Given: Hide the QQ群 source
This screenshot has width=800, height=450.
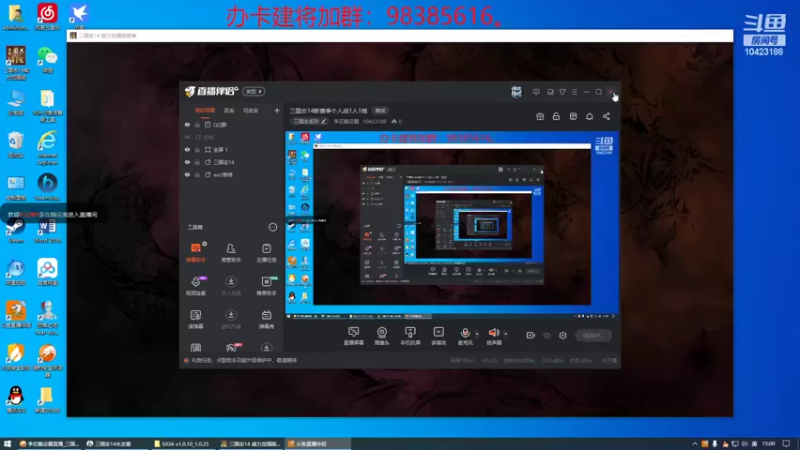Looking at the screenshot, I should pyautogui.click(x=187, y=124).
